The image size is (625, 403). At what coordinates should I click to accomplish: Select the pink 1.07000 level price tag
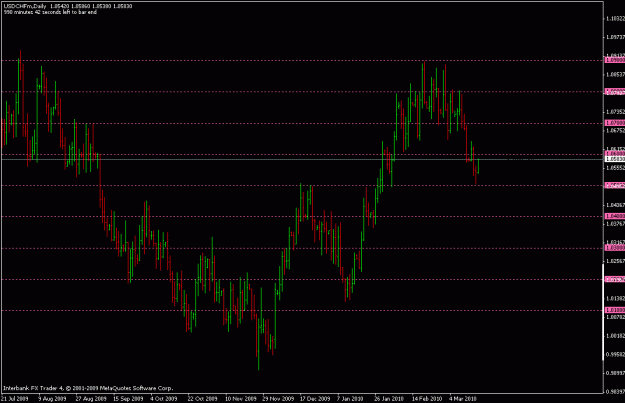click(x=615, y=123)
